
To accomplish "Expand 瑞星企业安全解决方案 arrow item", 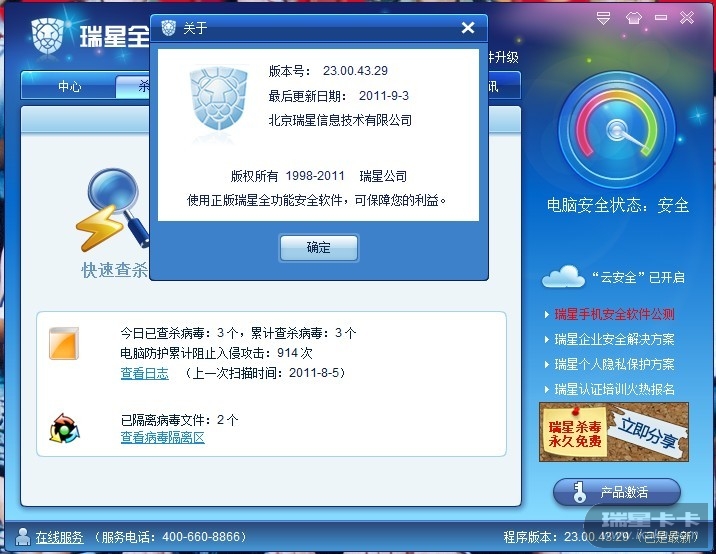I will [x=610, y=339].
